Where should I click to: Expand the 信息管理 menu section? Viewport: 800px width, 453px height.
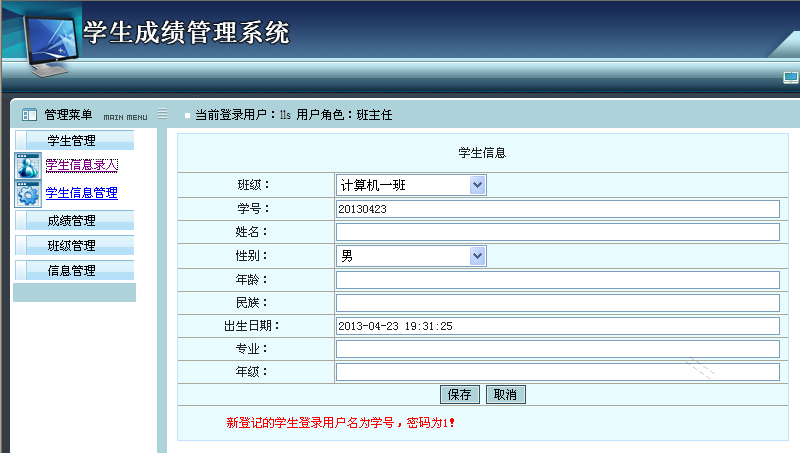[x=74, y=270]
